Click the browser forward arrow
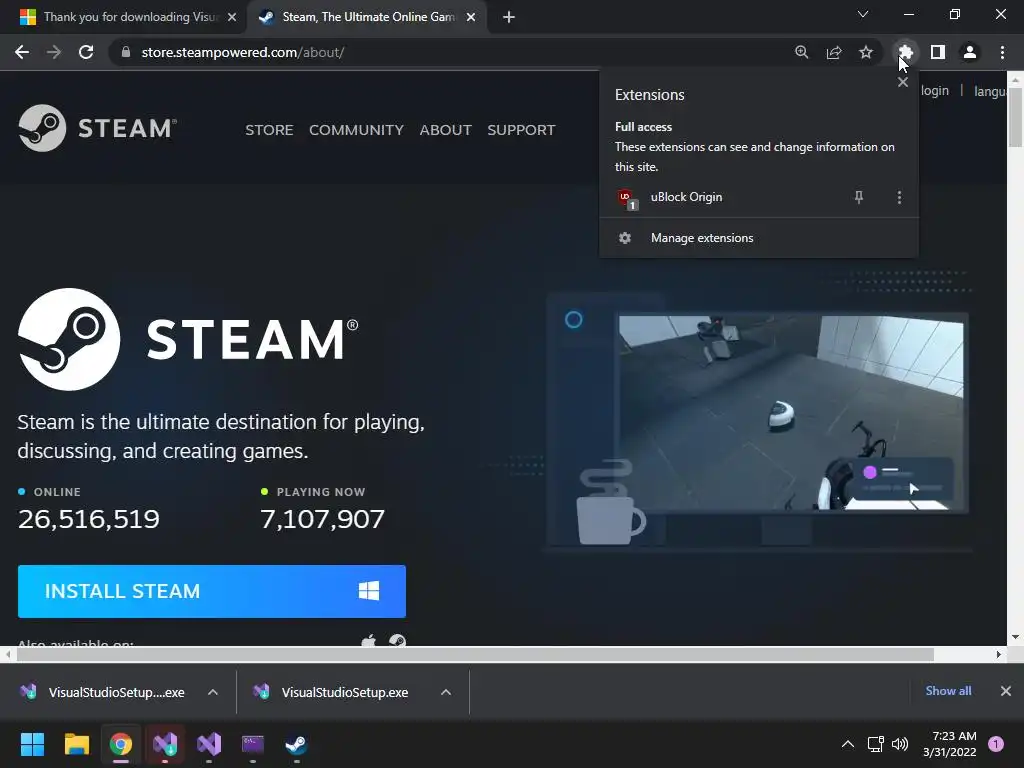Image resolution: width=1024 pixels, height=768 pixels. coord(54,52)
